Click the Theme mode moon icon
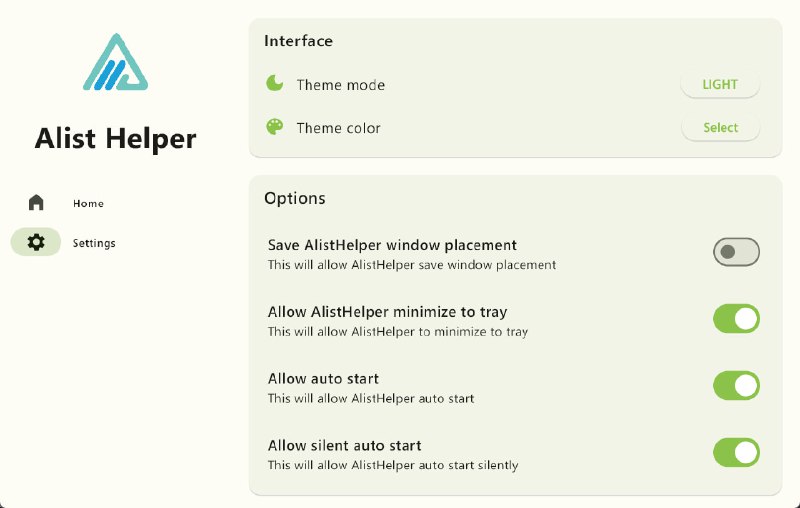Image resolution: width=800 pixels, height=508 pixels. 275,84
